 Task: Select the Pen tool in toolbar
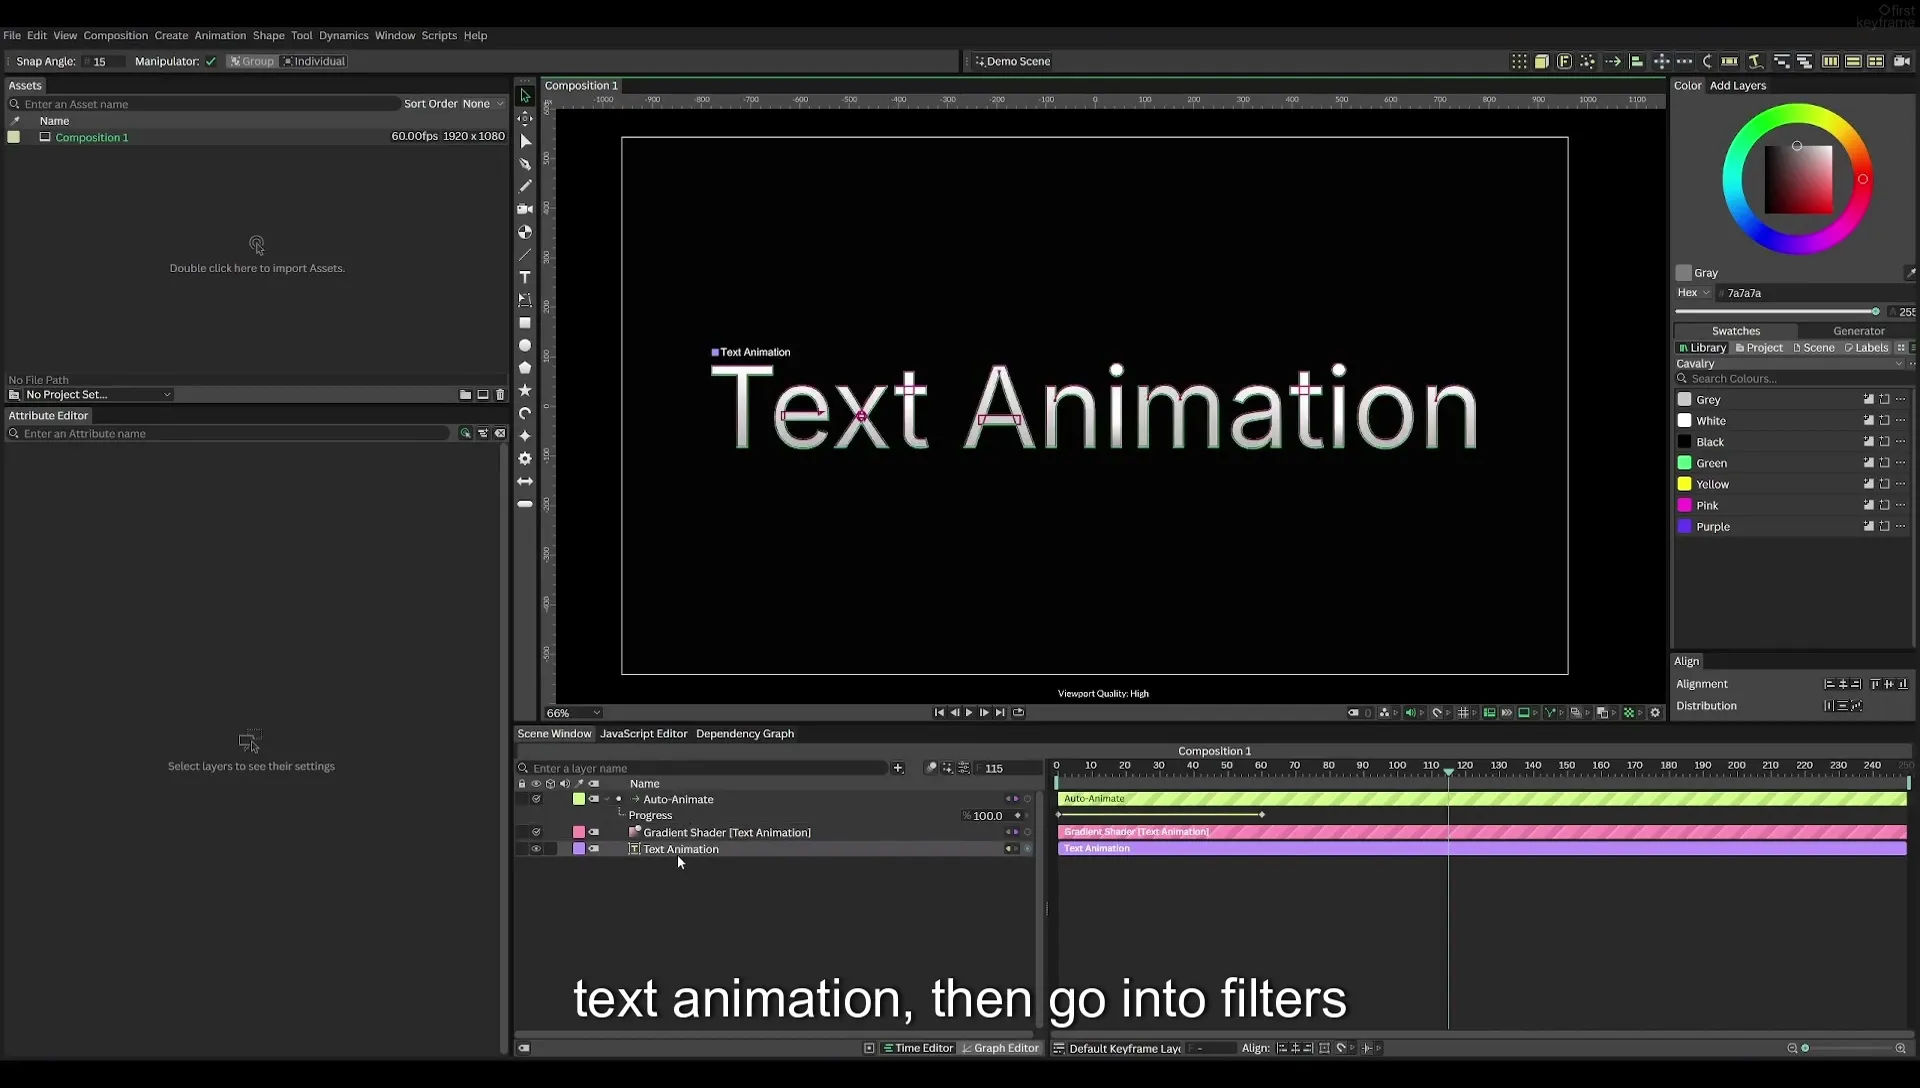pyautogui.click(x=525, y=164)
